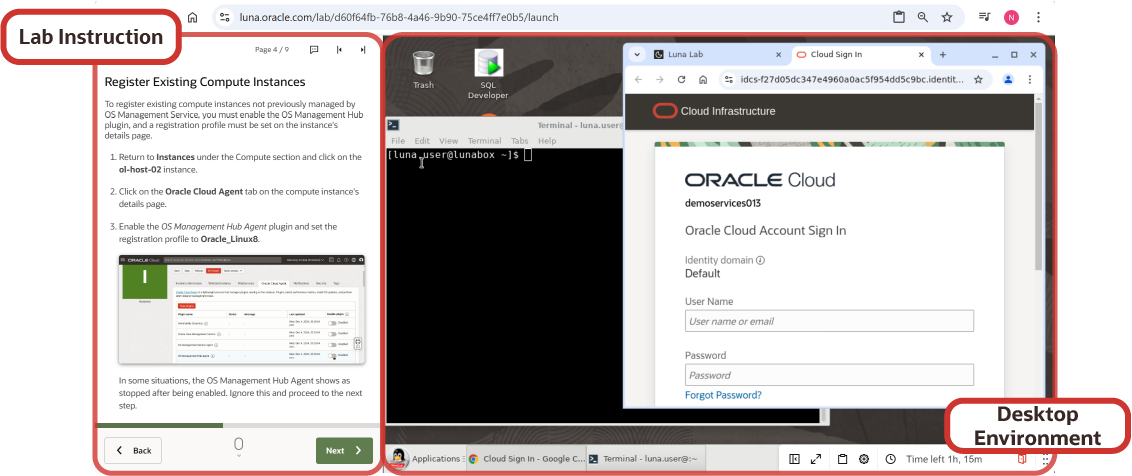The width and height of the screenshot is (1132, 476).
Task: Open the red book icon in lab toolbar
Action: click(x=1022, y=459)
